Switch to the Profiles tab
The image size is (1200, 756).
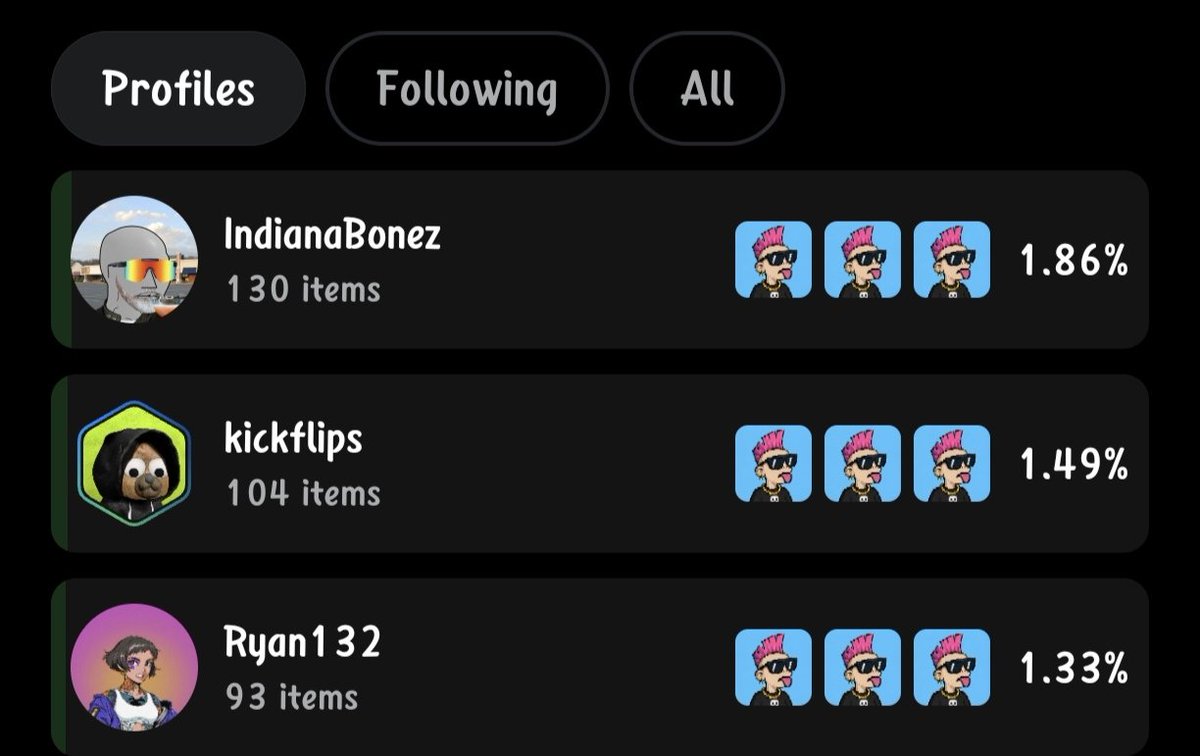[x=178, y=89]
